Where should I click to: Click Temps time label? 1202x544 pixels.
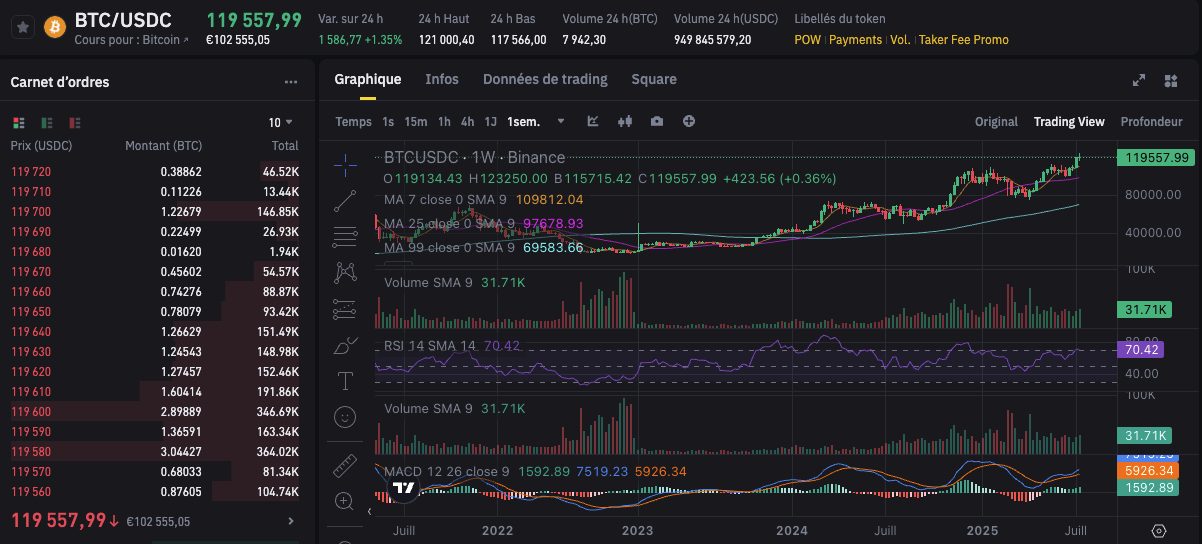point(353,122)
